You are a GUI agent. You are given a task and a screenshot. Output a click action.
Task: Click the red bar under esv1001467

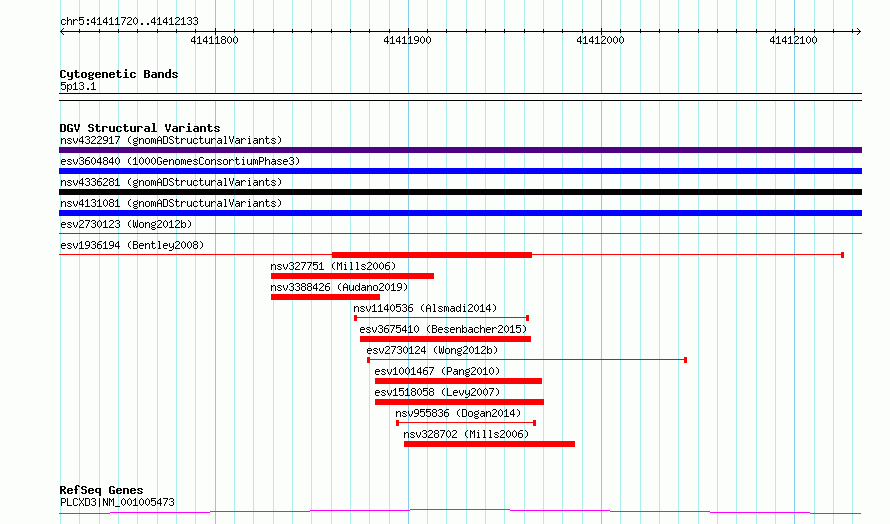click(459, 381)
